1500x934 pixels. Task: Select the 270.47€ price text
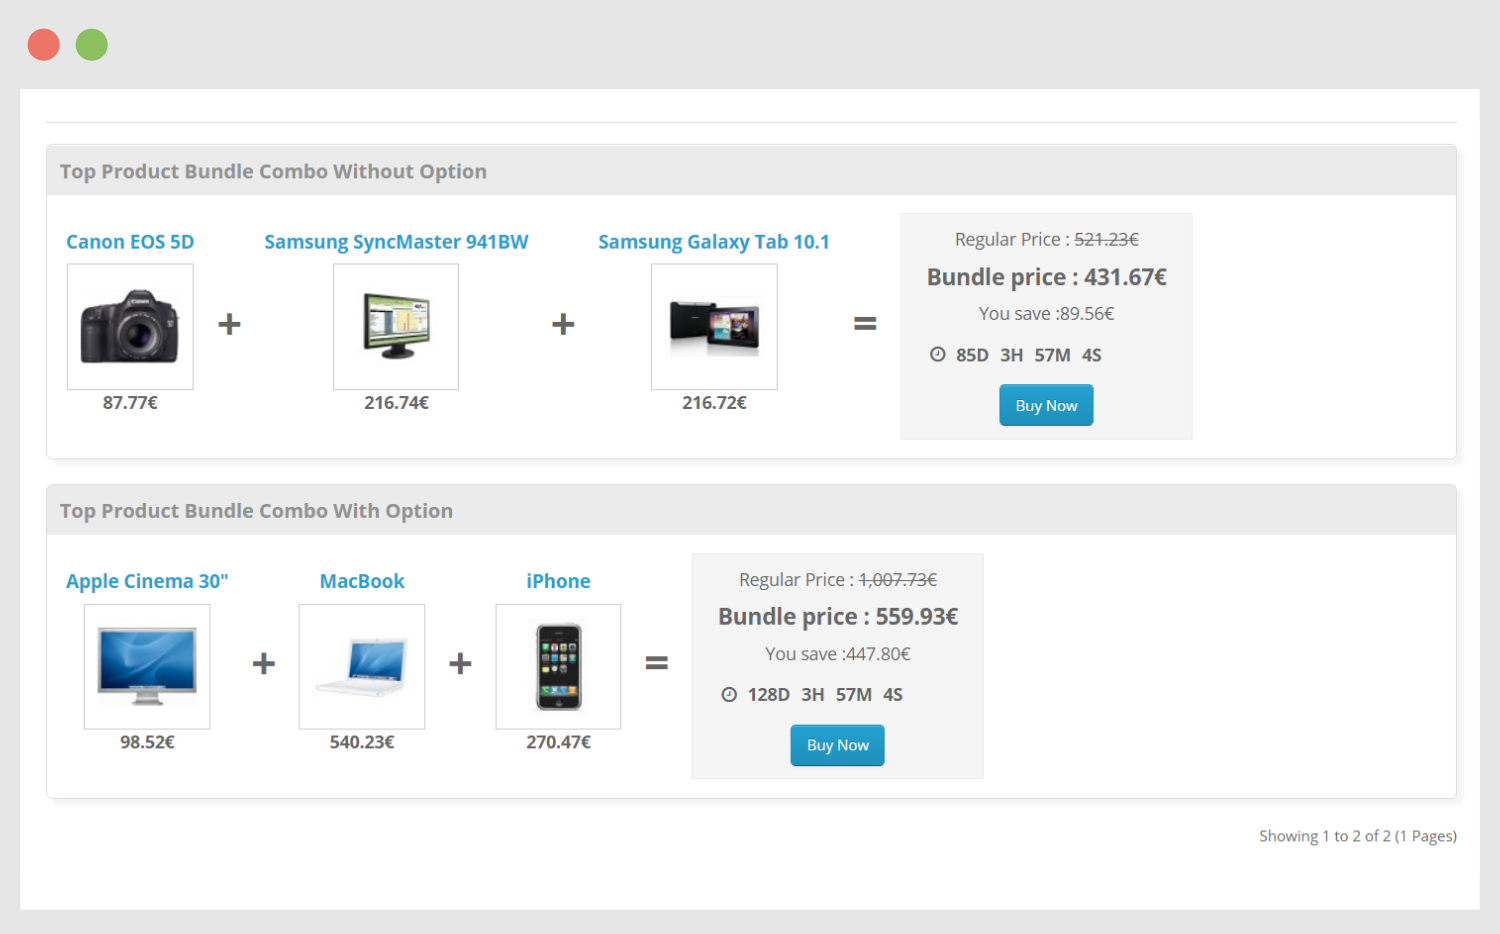tap(558, 742)
